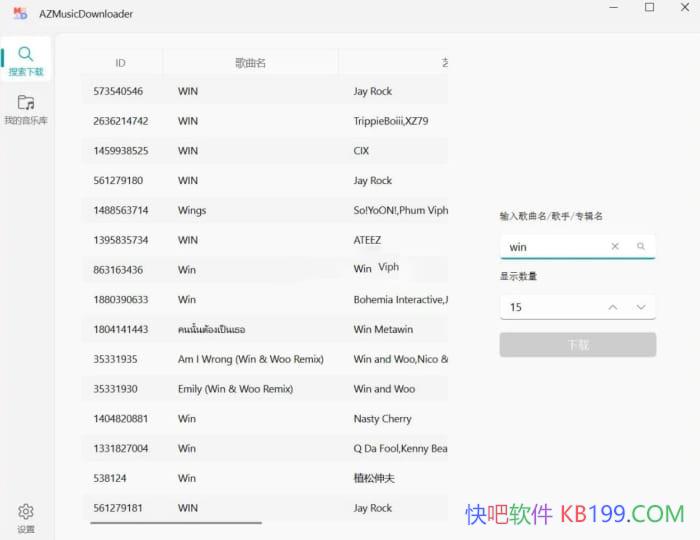Viewport: 700px width, 540px height.
Task: Select the Wings song row
Action: coord(265,210)
